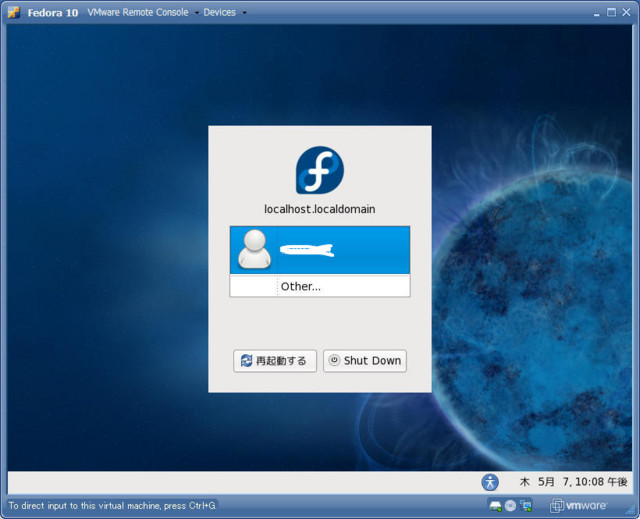Click the 再起動する restart button
The height and width of the screenshot is (519, 640).
coord(275,361)
